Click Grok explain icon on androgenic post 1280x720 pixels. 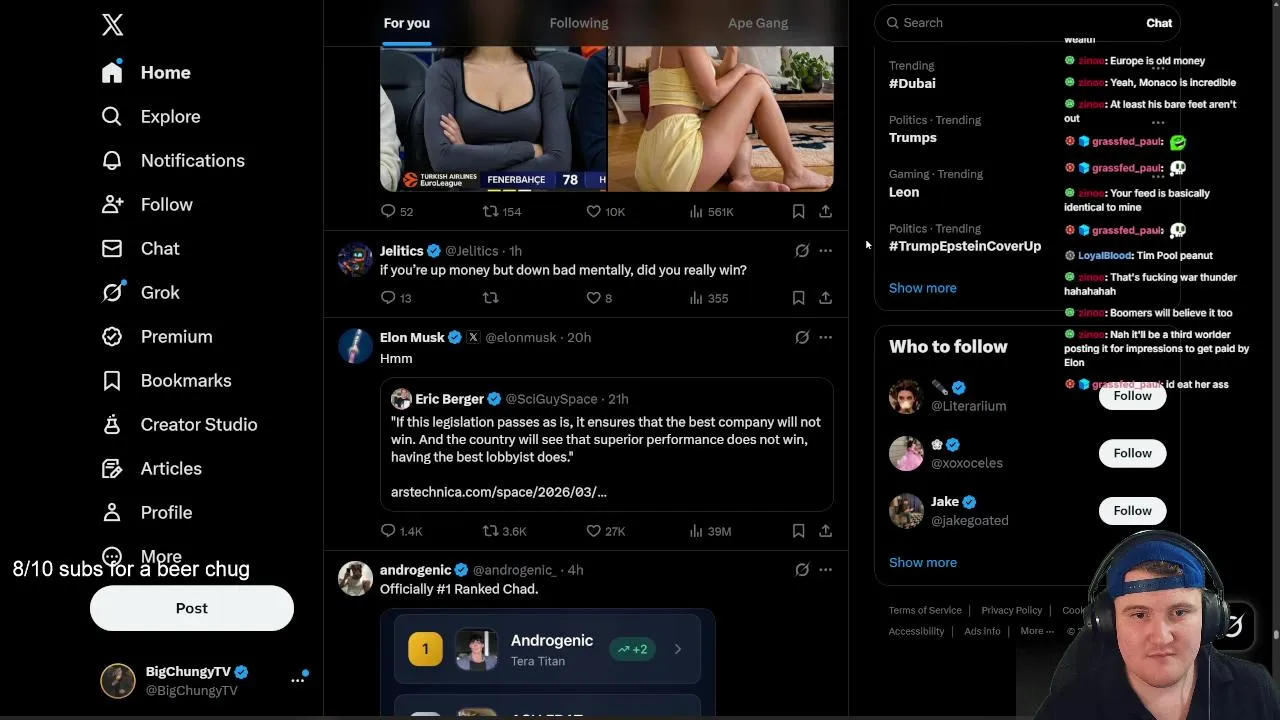point(802,570)
